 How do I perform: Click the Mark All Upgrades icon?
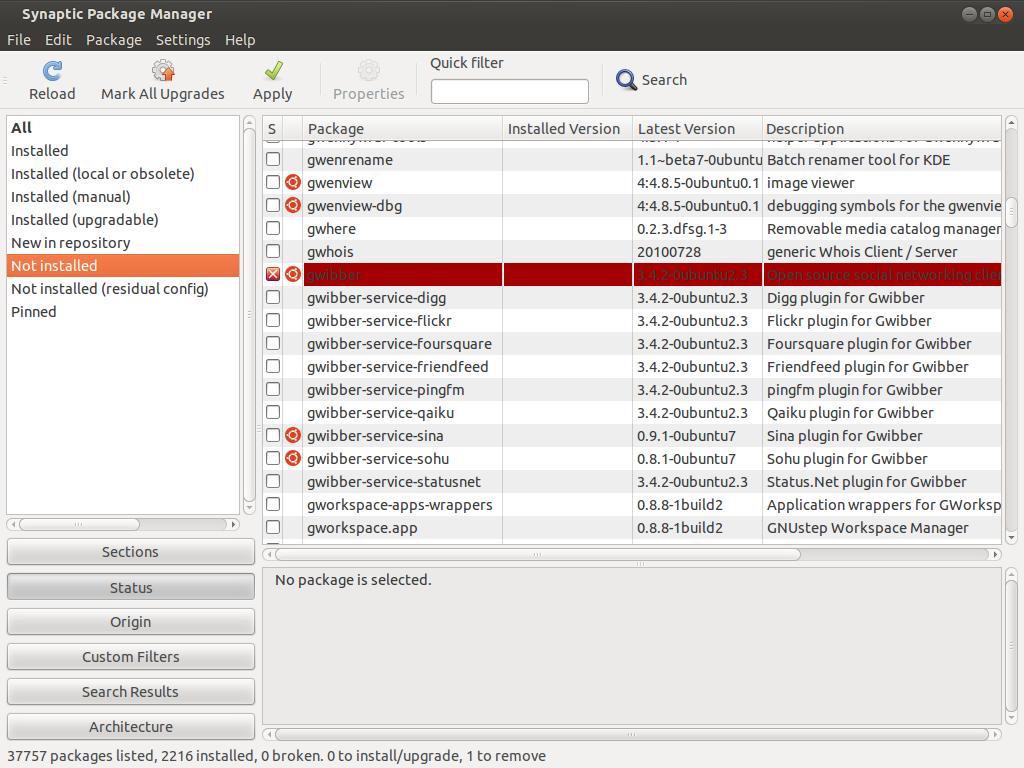click(163, 71)
